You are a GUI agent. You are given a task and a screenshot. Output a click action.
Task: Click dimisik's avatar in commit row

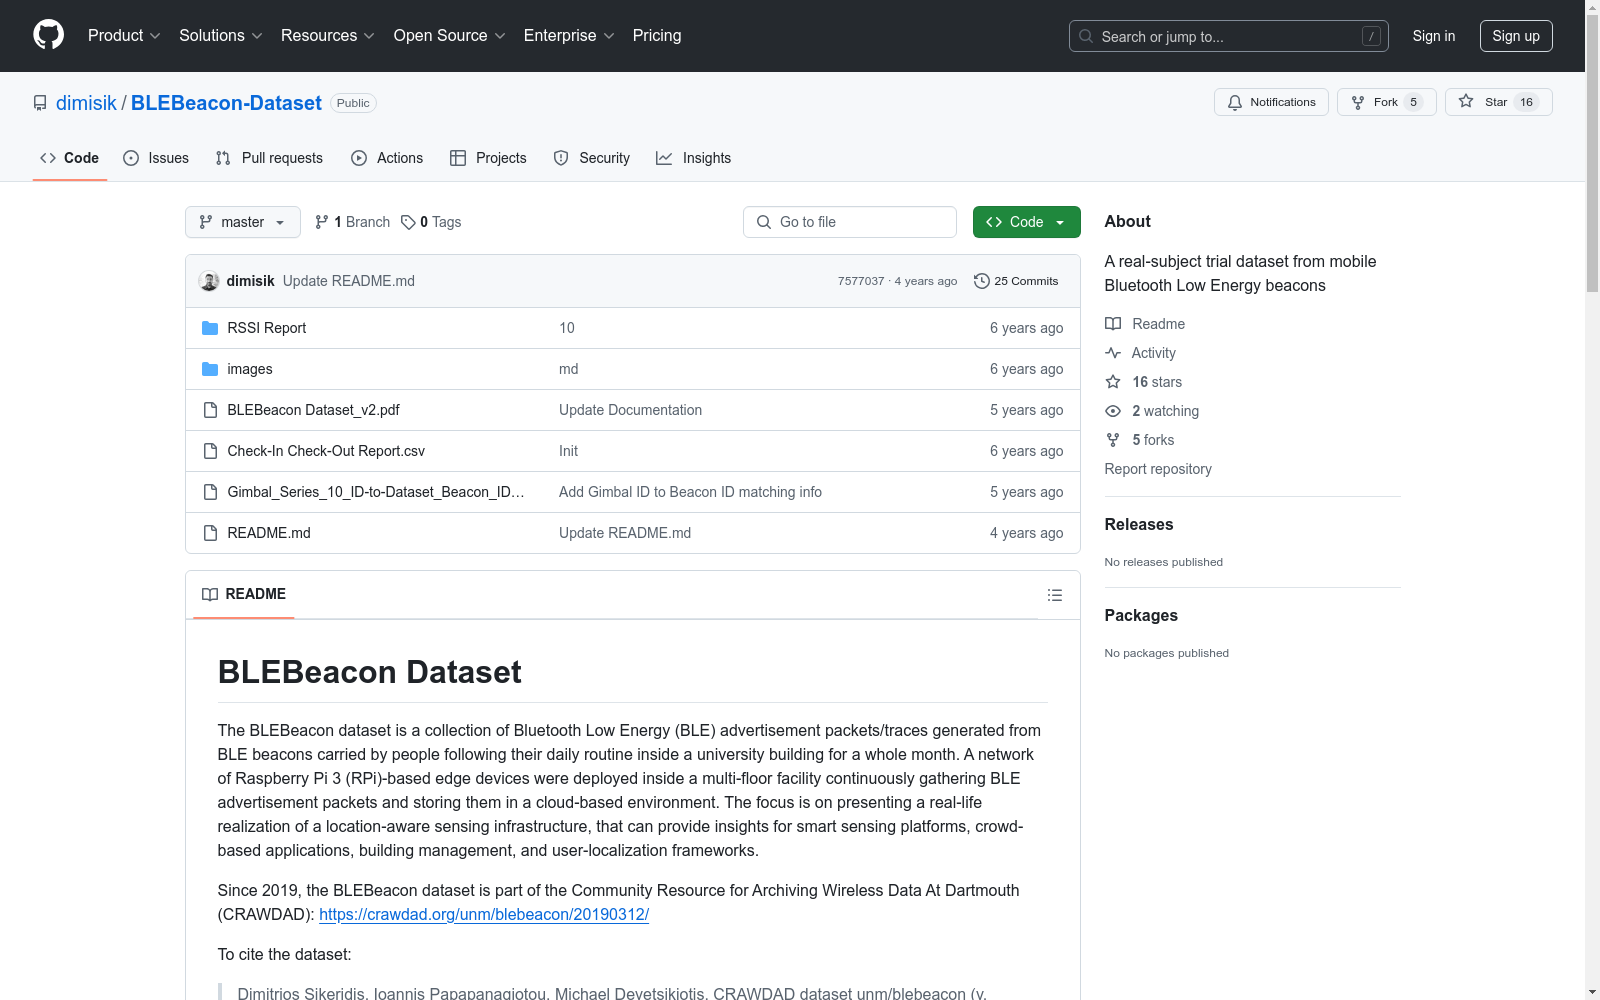209,281
